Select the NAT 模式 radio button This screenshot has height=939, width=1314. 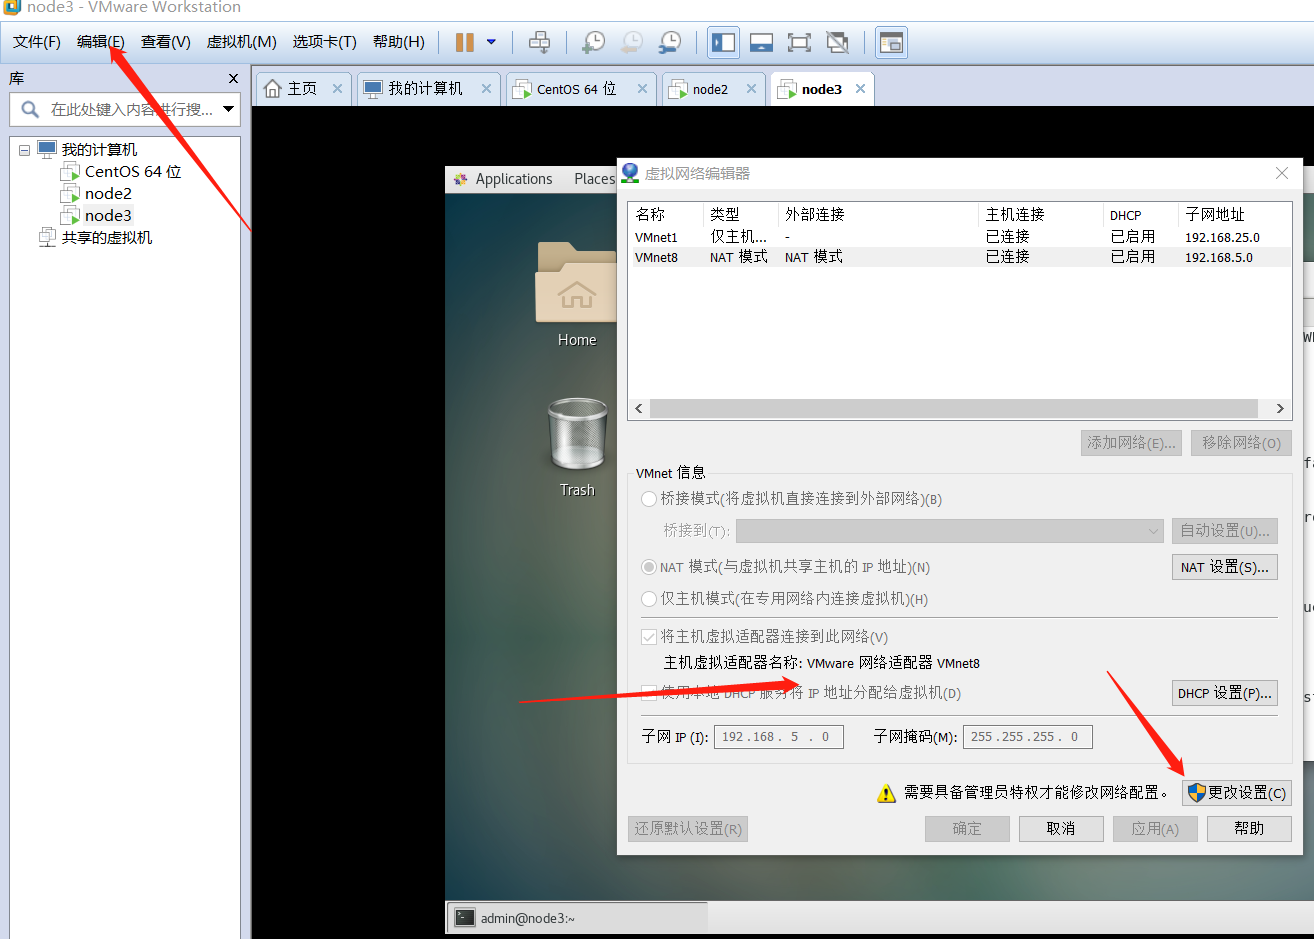pyautogui.click(x=649, y=566)
